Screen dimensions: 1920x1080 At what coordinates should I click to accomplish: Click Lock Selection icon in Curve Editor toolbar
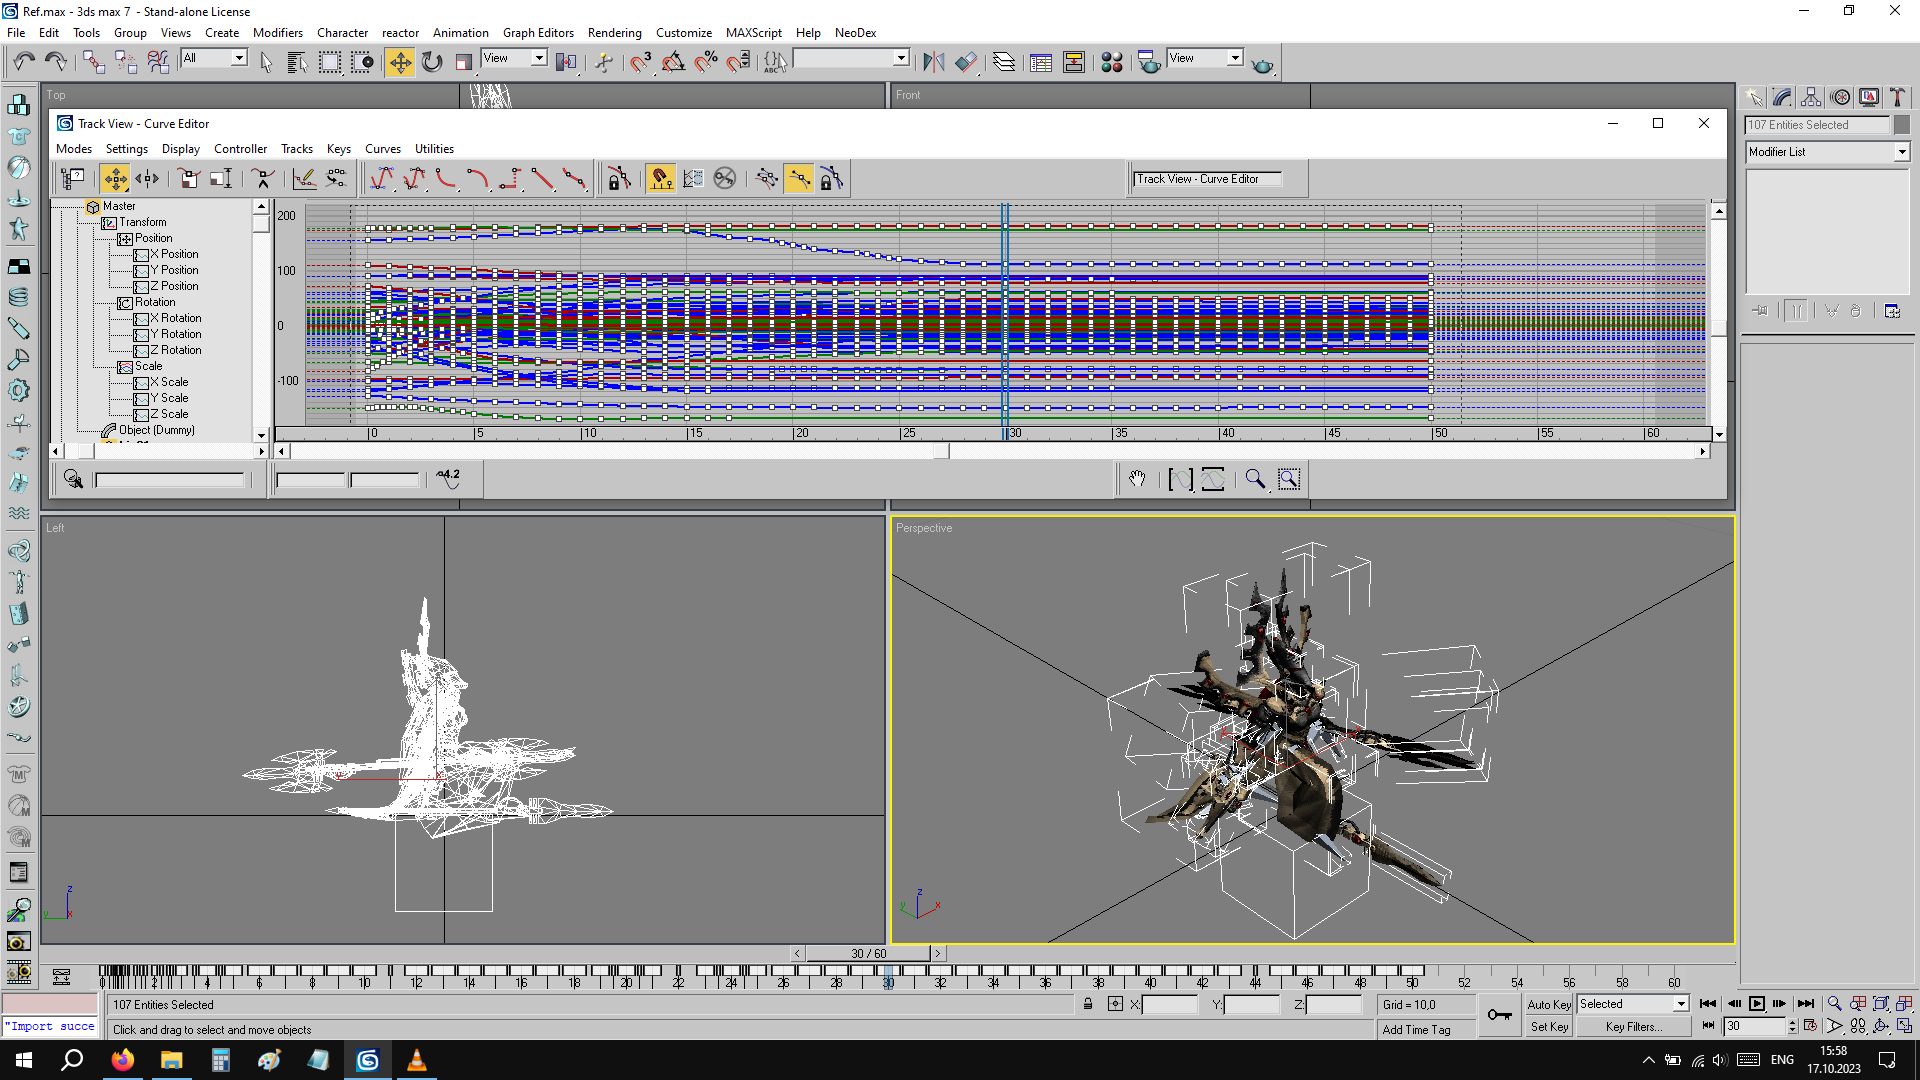click(x=619, y=179)
